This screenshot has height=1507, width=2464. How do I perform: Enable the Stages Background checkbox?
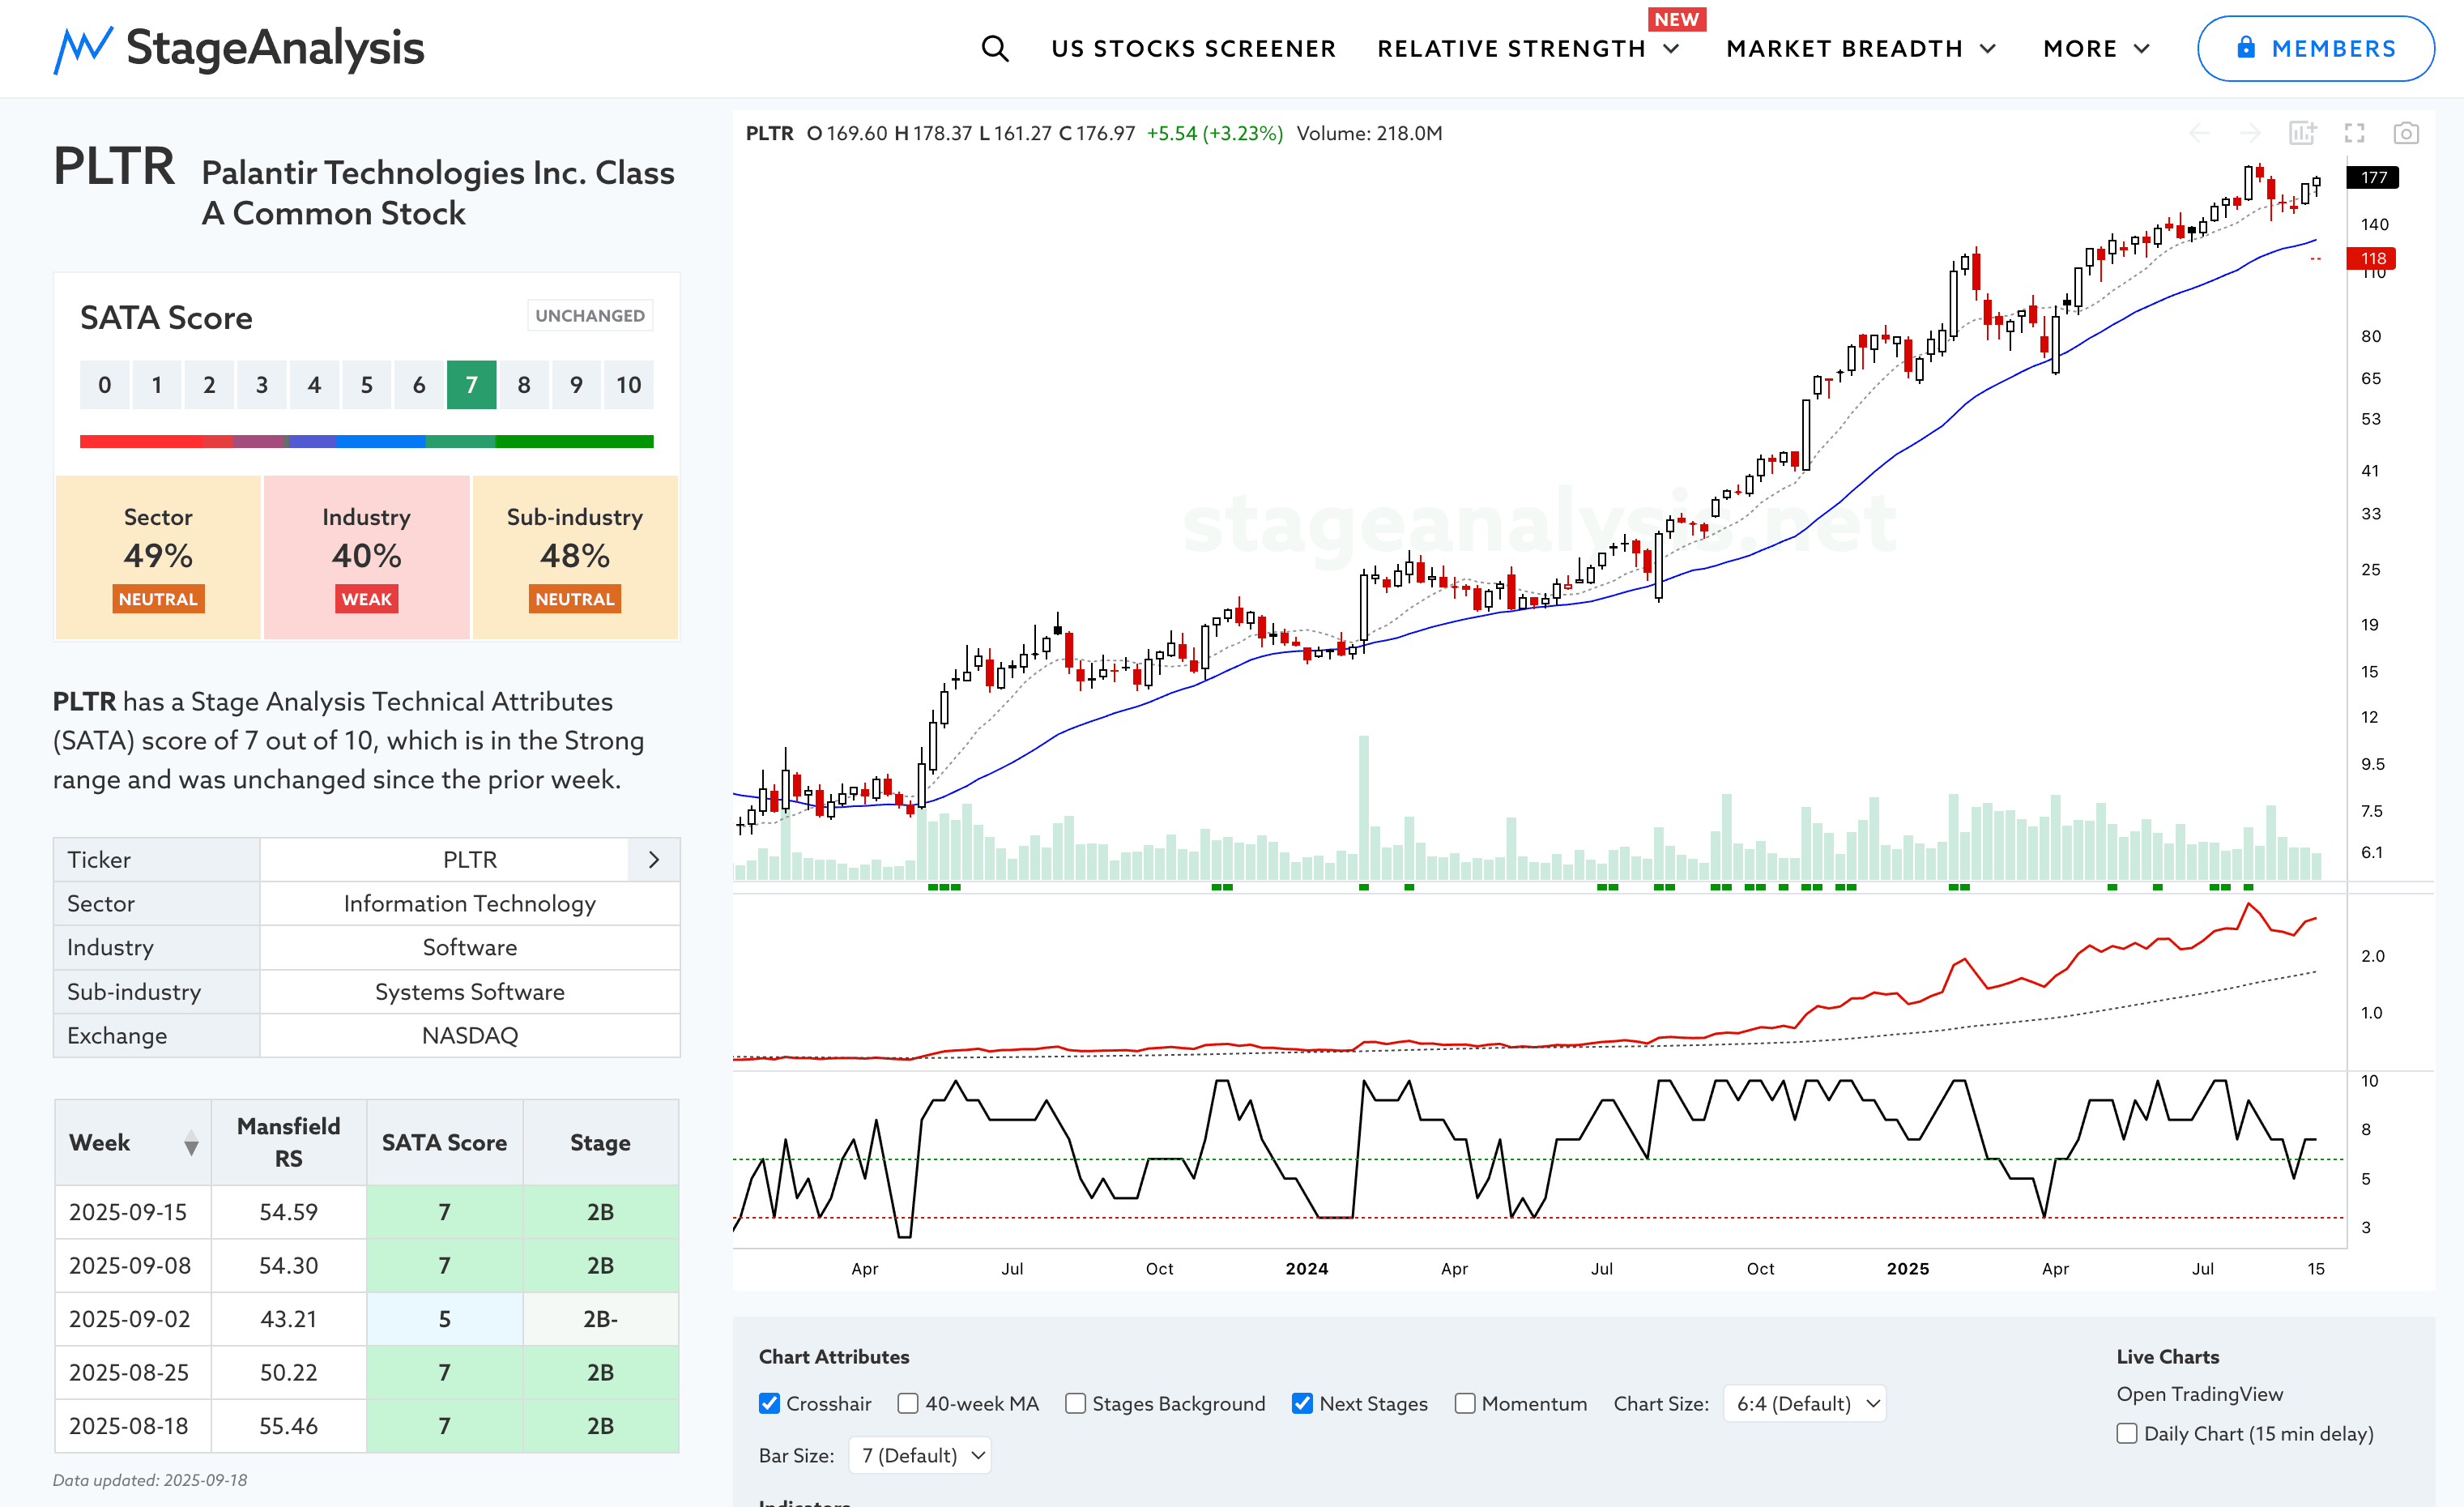1075,1403
